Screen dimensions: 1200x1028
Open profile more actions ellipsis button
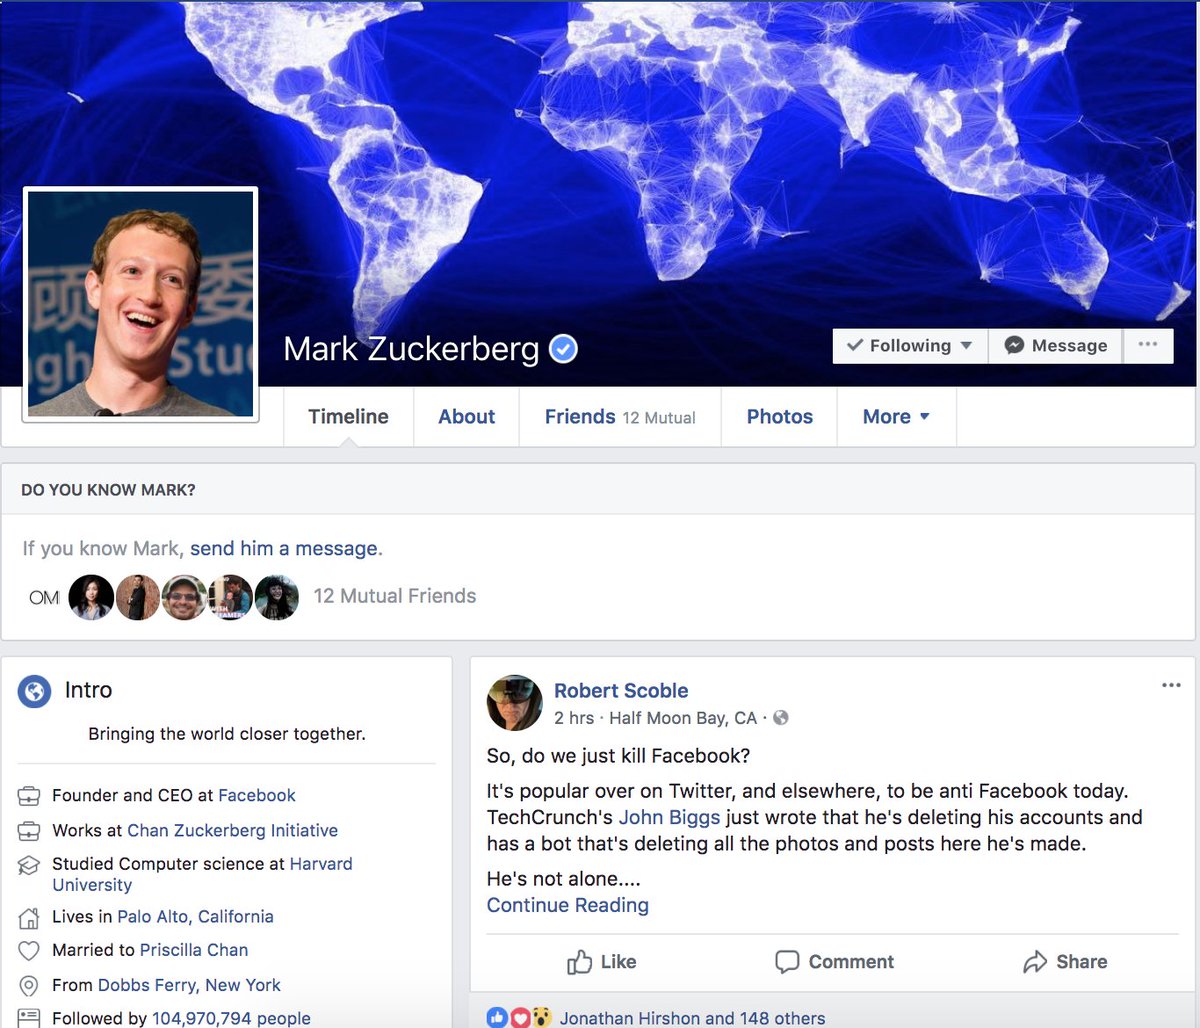(1148, 345)
